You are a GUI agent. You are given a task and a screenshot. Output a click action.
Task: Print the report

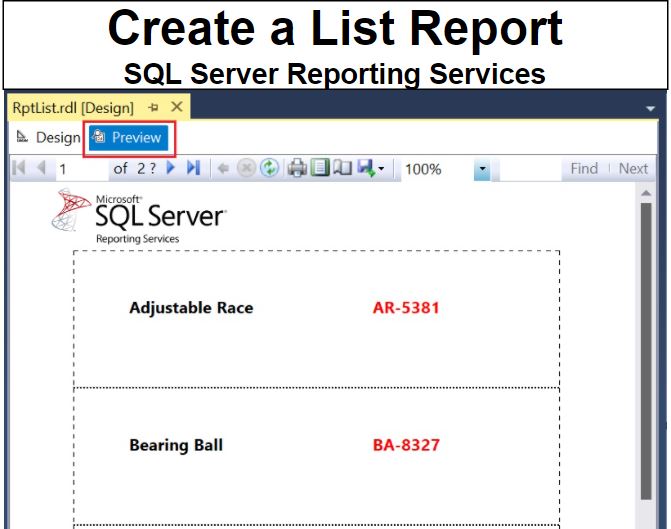(x=297, y=168)
